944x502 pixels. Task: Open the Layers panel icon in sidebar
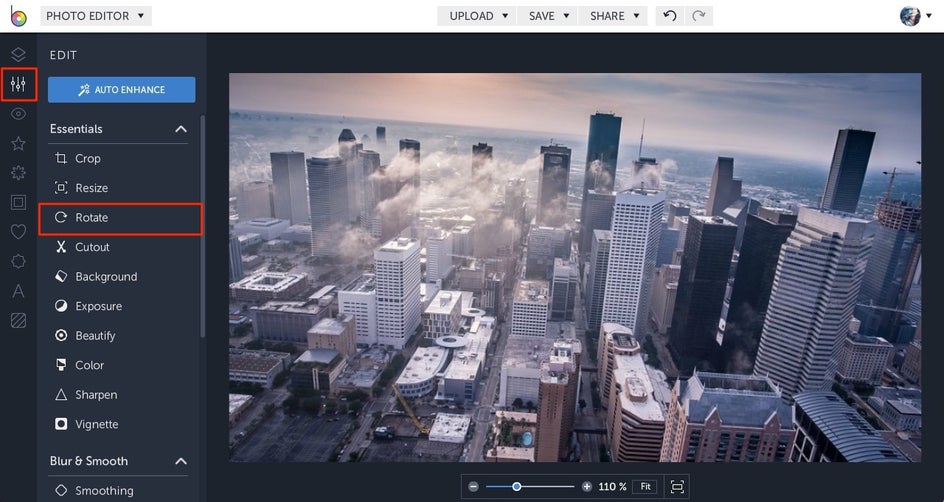[18, 54]
